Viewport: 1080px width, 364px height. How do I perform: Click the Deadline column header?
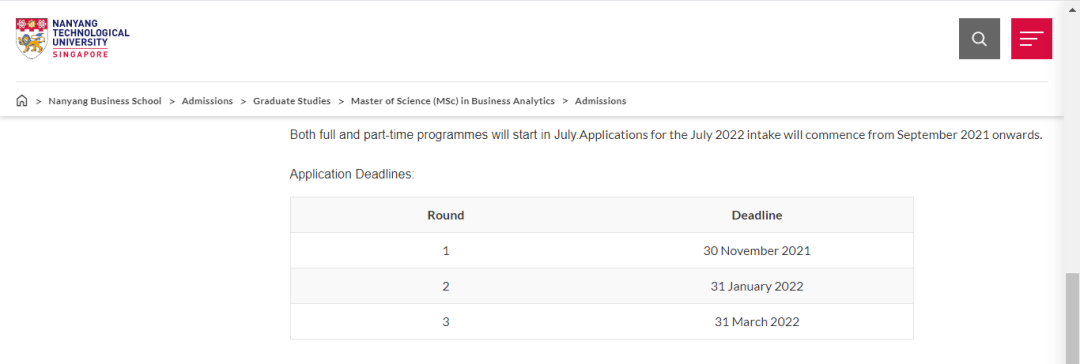pos(757,215)
